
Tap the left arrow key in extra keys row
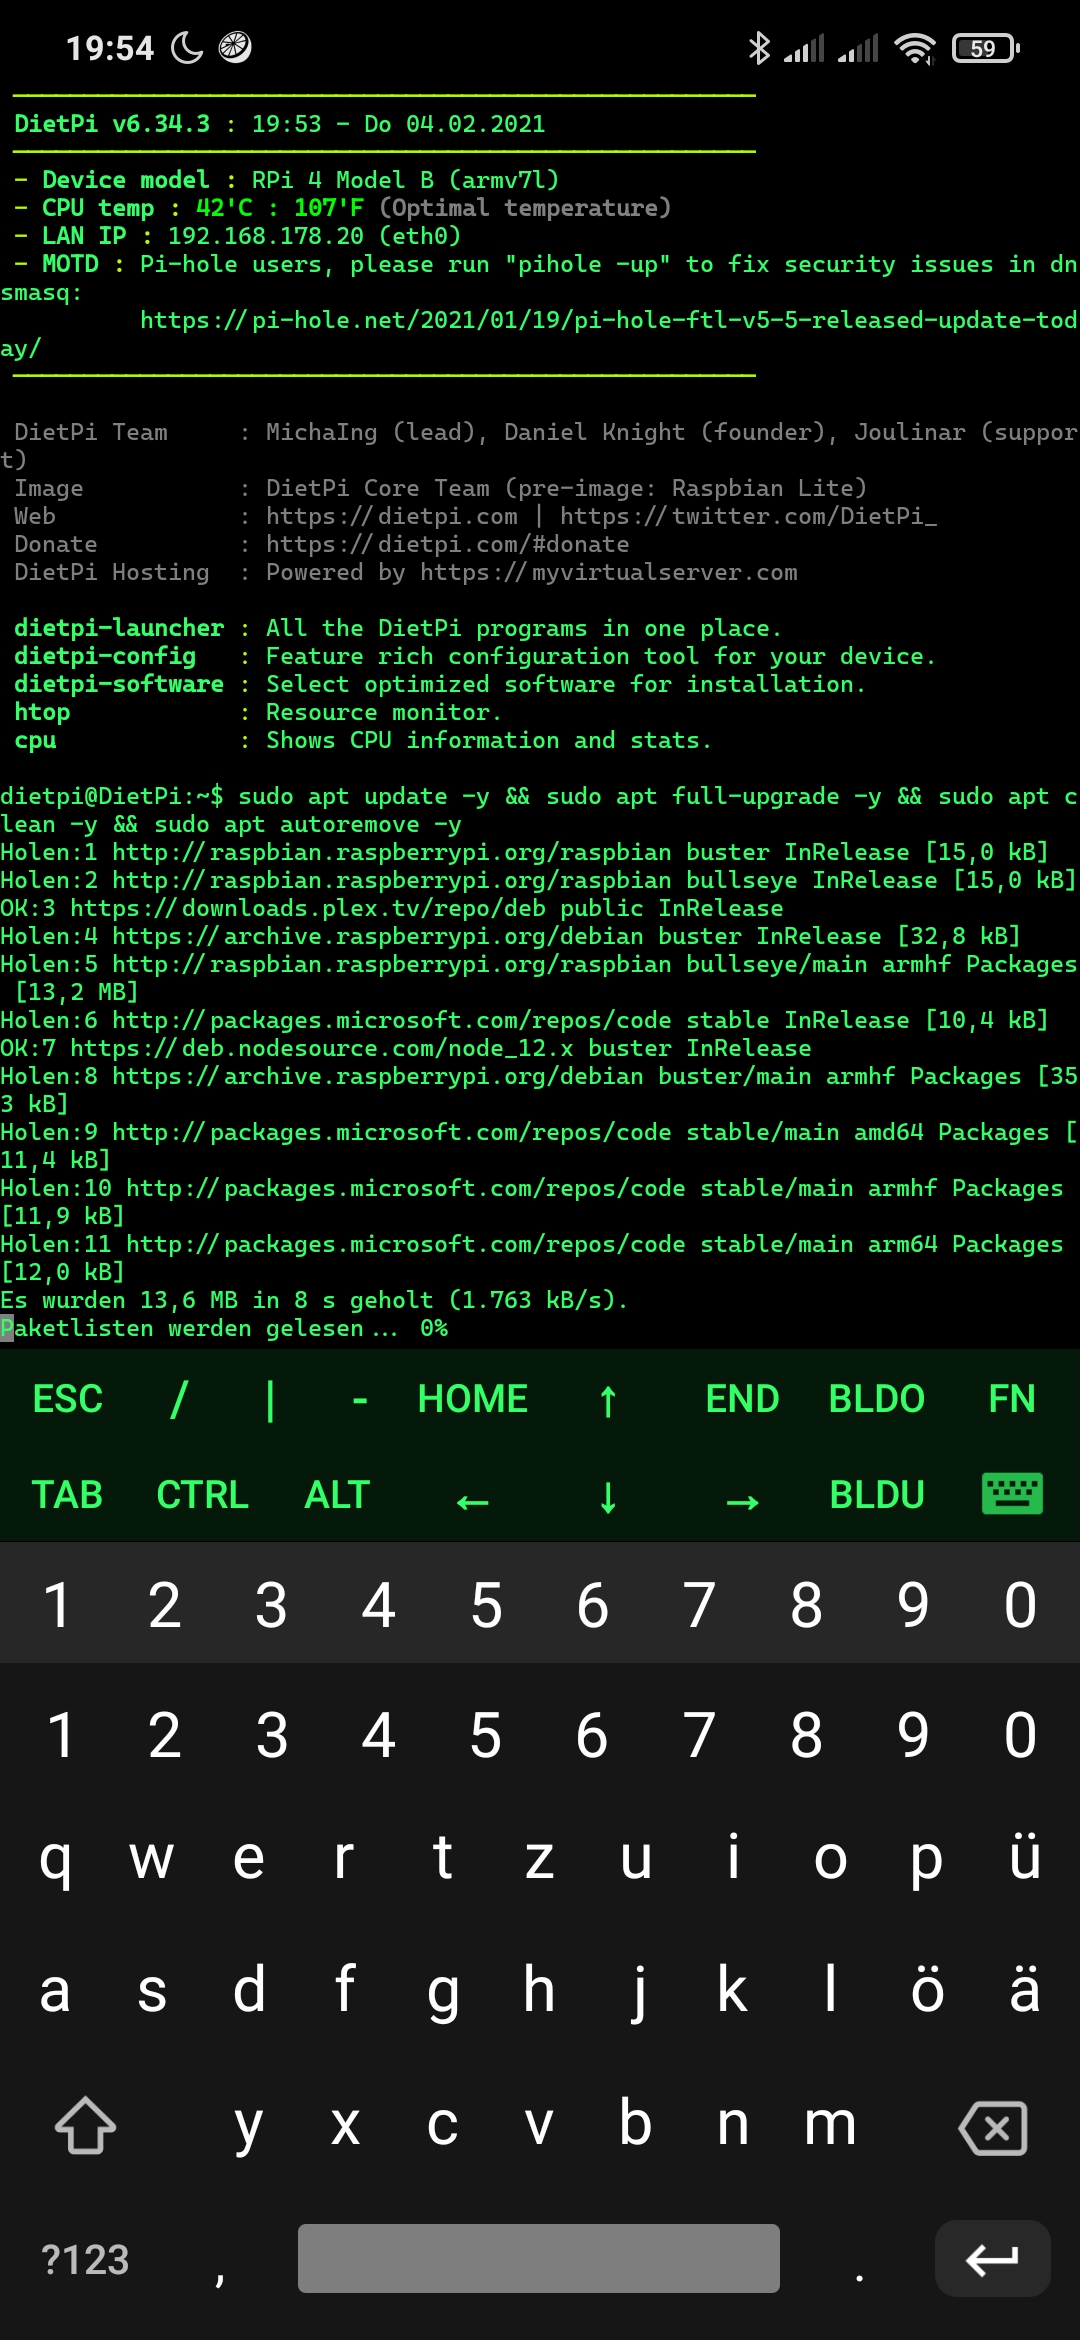click(472, 1500)
